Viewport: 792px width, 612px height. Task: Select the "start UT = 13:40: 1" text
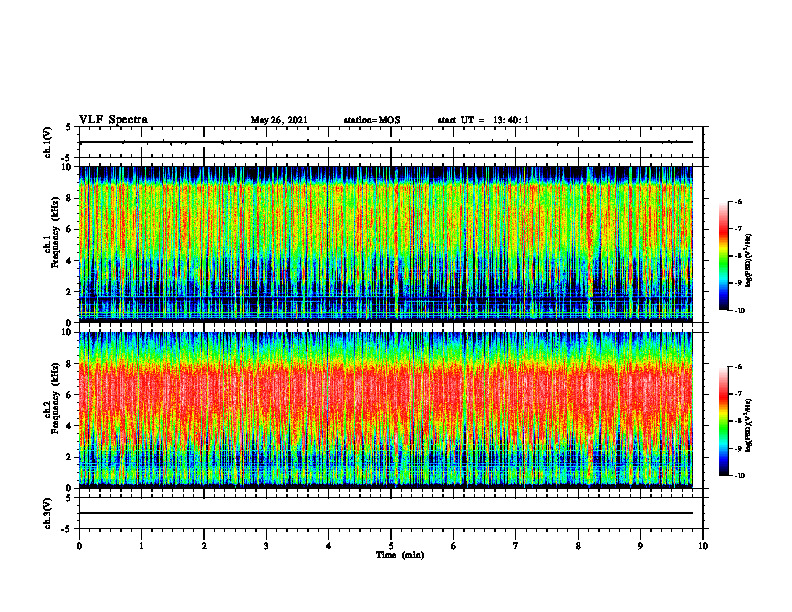pyautogui.click(x=483, y=120)
